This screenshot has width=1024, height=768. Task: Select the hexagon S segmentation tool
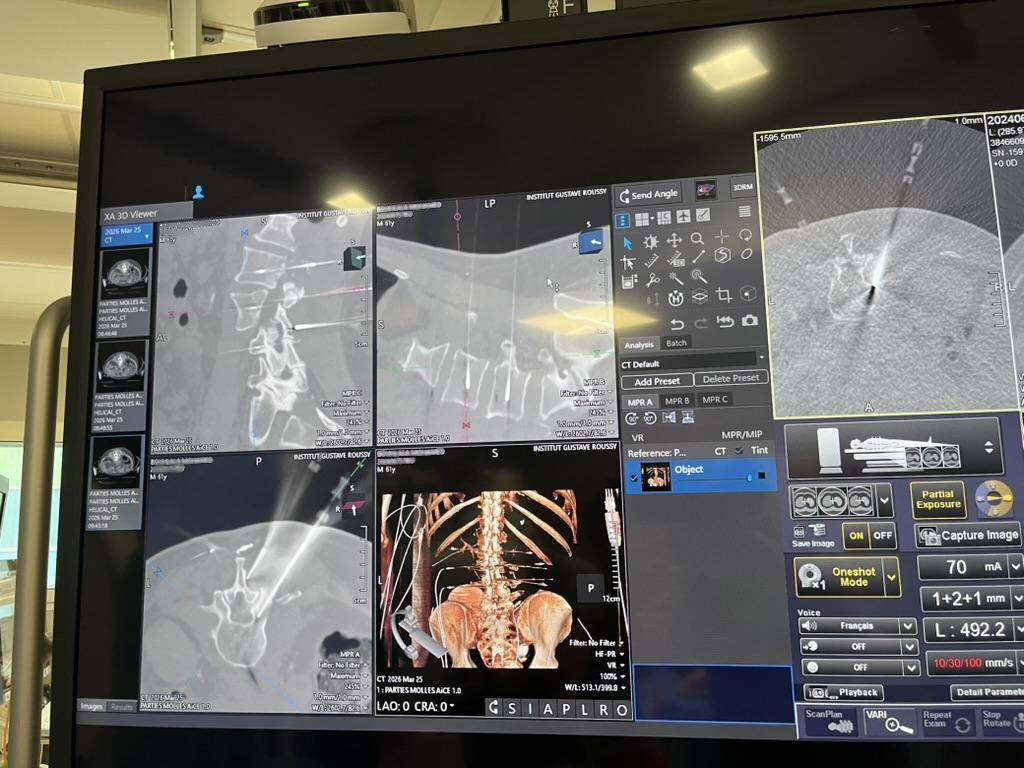722,255
